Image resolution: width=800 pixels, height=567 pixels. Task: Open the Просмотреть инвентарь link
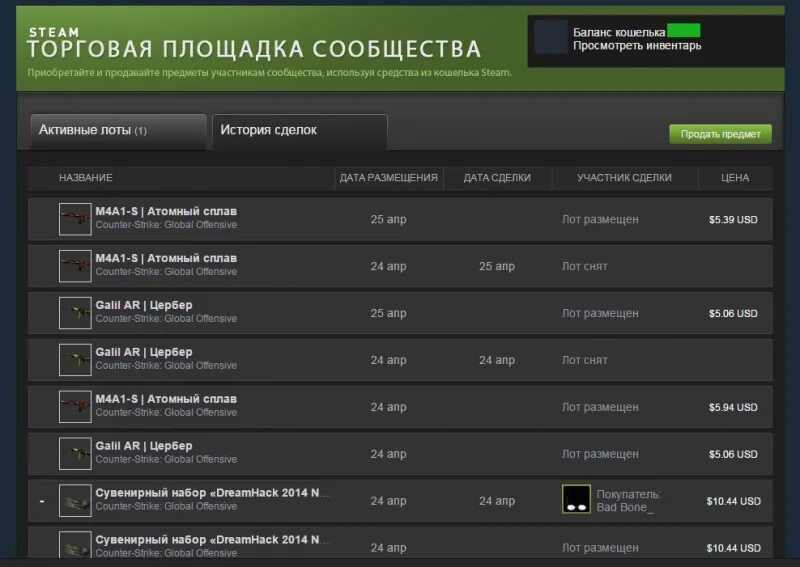coord(637,46)
